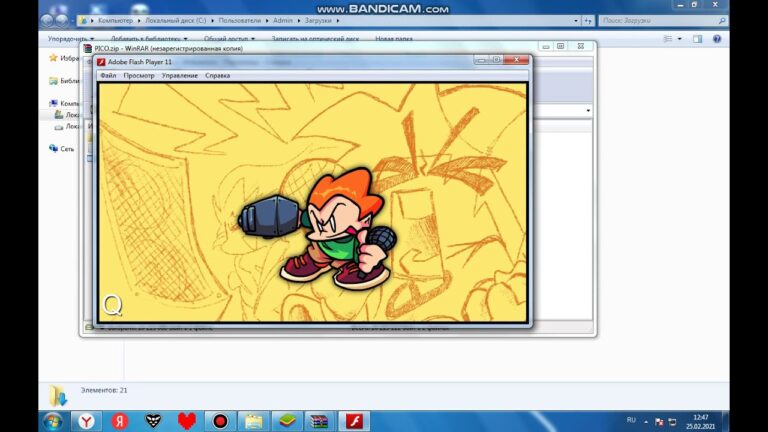Viewport: 768px width, 432px height.
Task: Open the address bar history dropdown
Action: (576, 21)
